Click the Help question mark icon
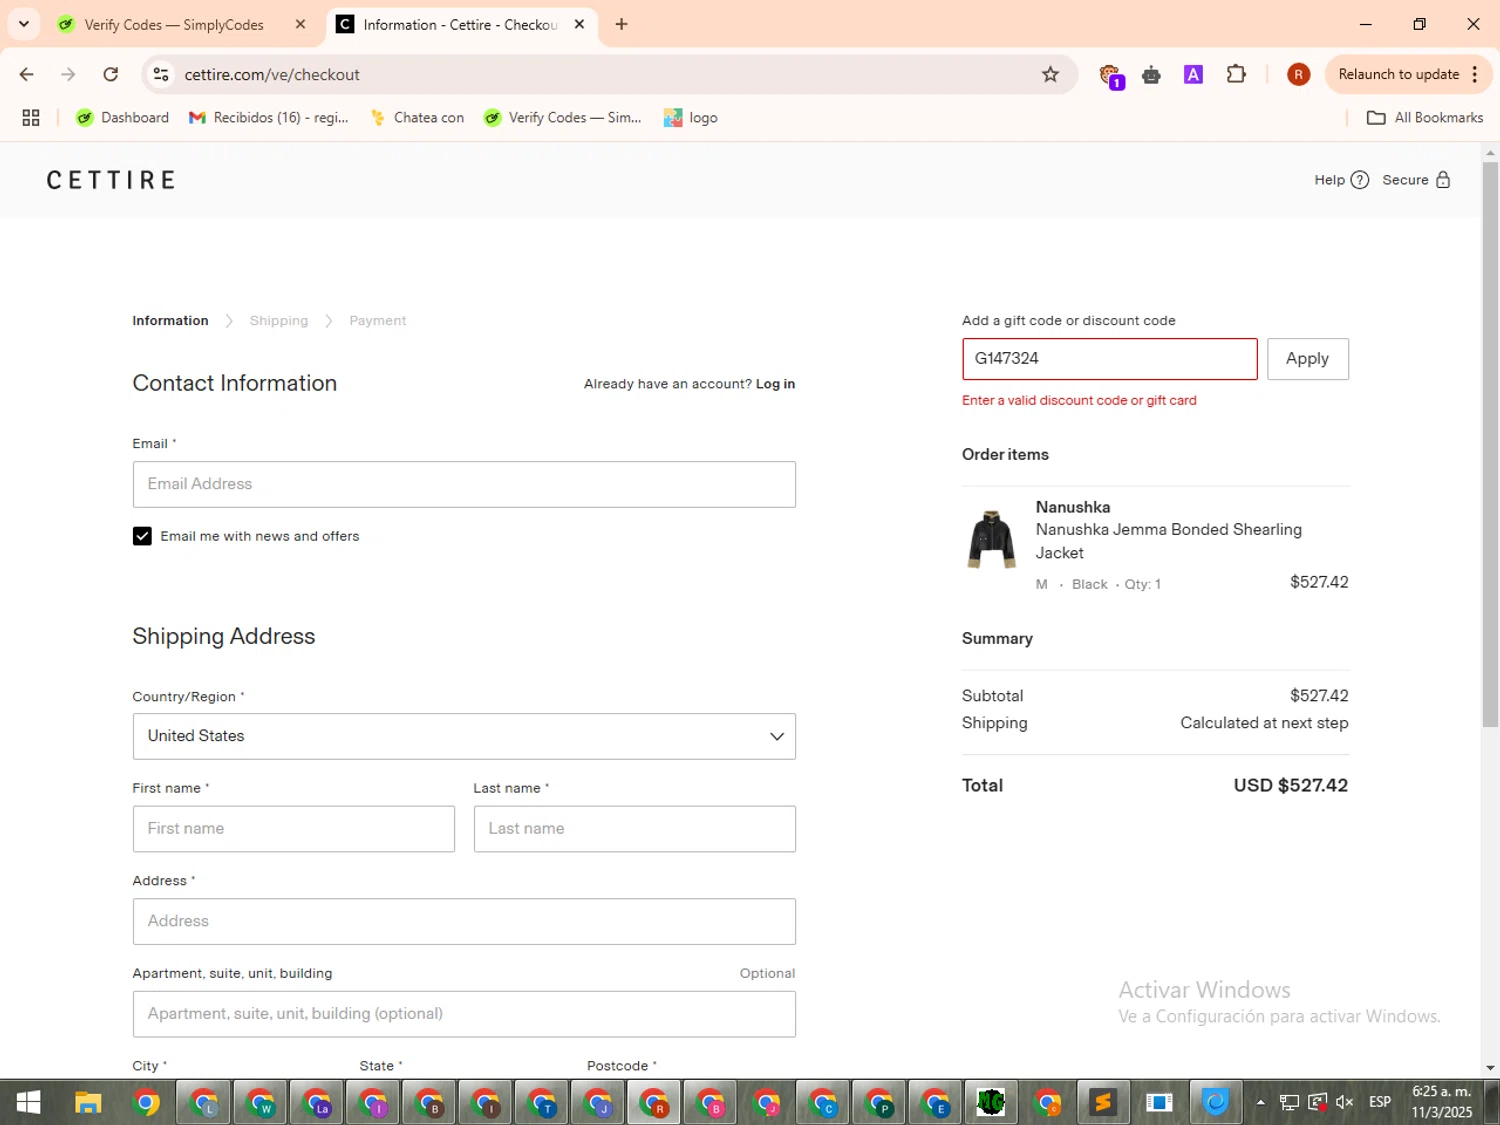1500x1125 pixels. [1359, 180]
